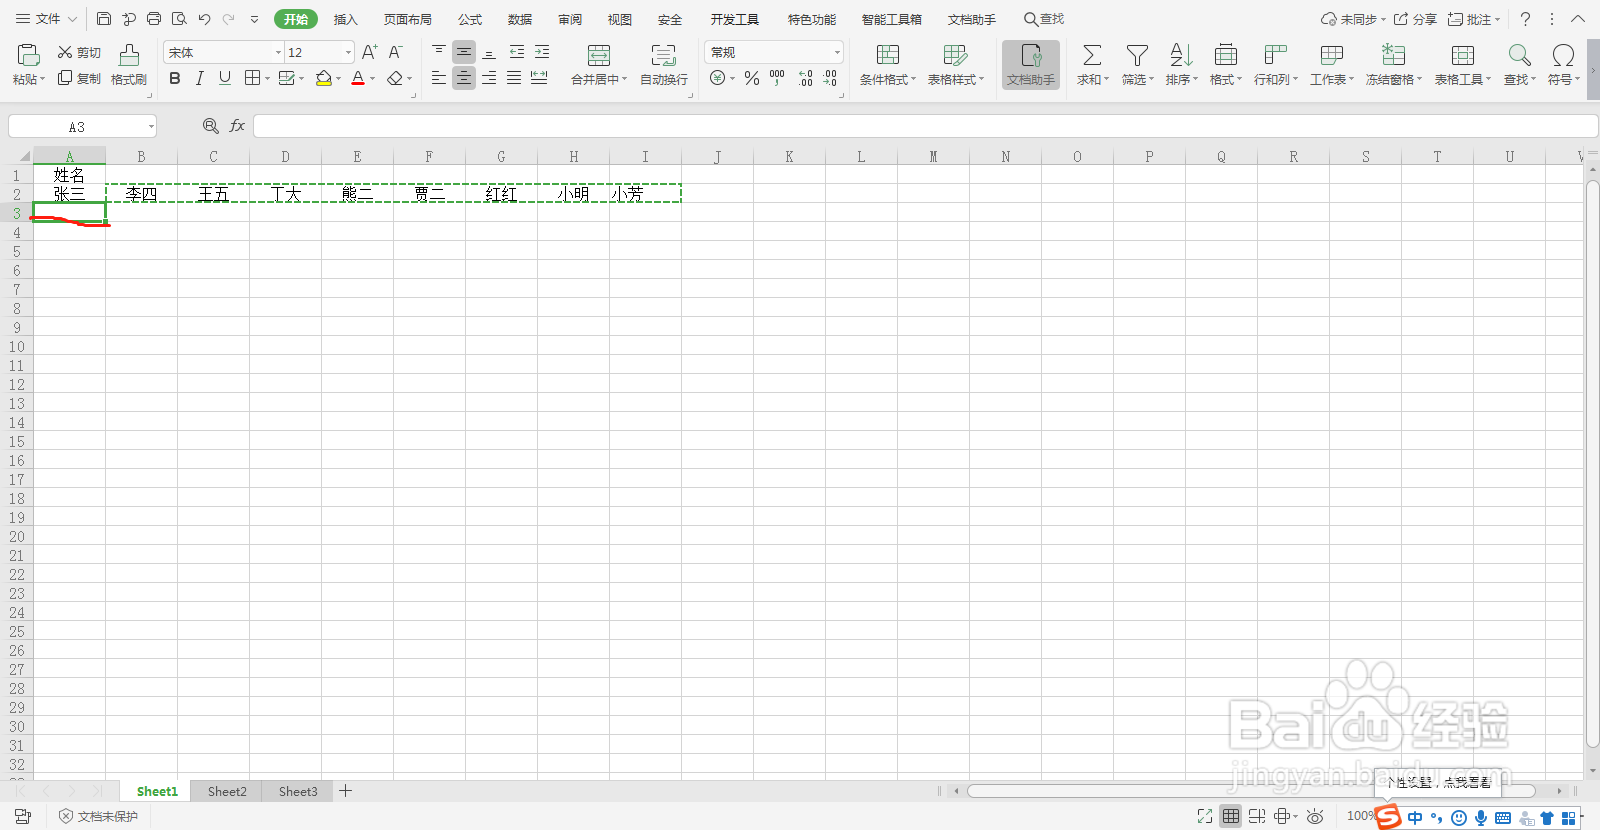Toggle Wrap Text option
Image resolution: width=1600 pixels, height=830 pixels.
[664, 55]
